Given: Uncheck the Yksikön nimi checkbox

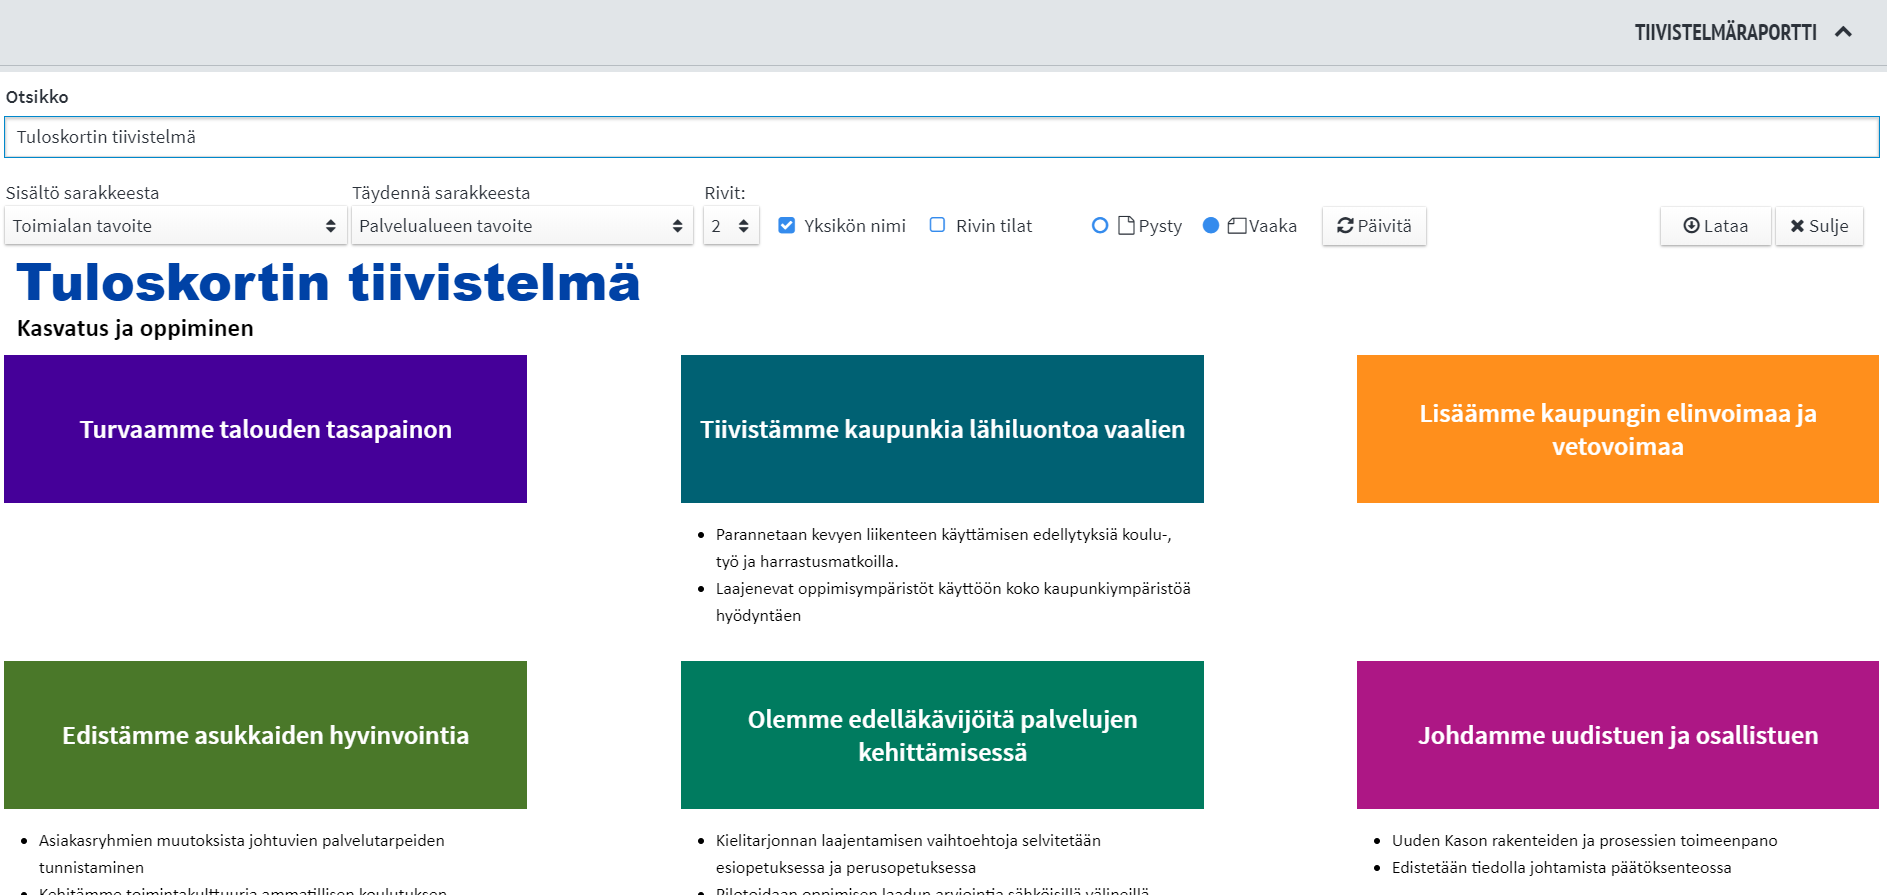Looking at the screenshot, I should [x=787, y=225].
